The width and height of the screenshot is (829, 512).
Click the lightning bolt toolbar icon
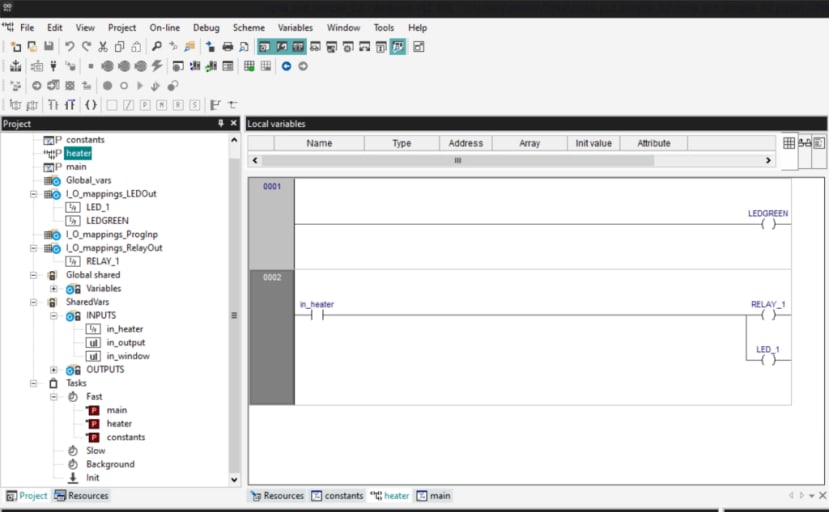pos(157,66)
